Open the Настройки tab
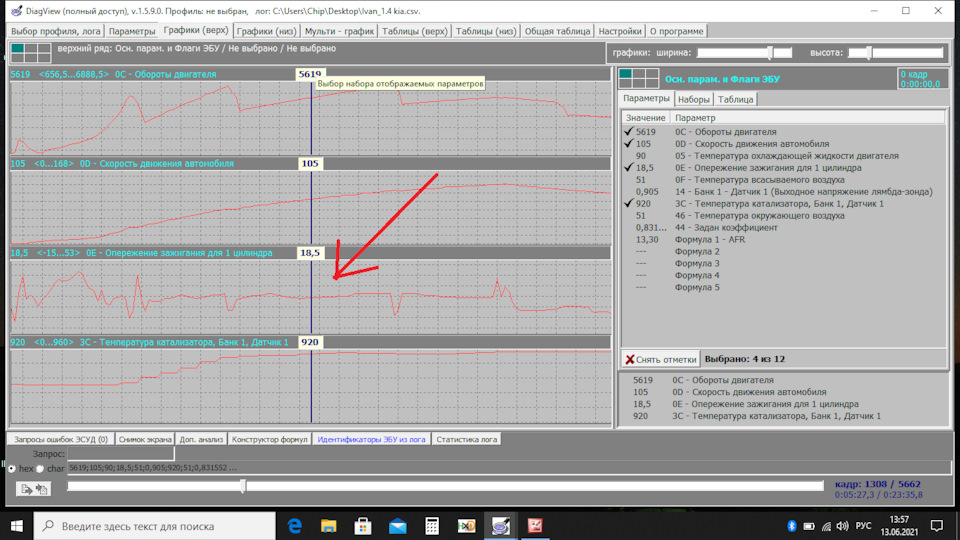 point(620,31)
